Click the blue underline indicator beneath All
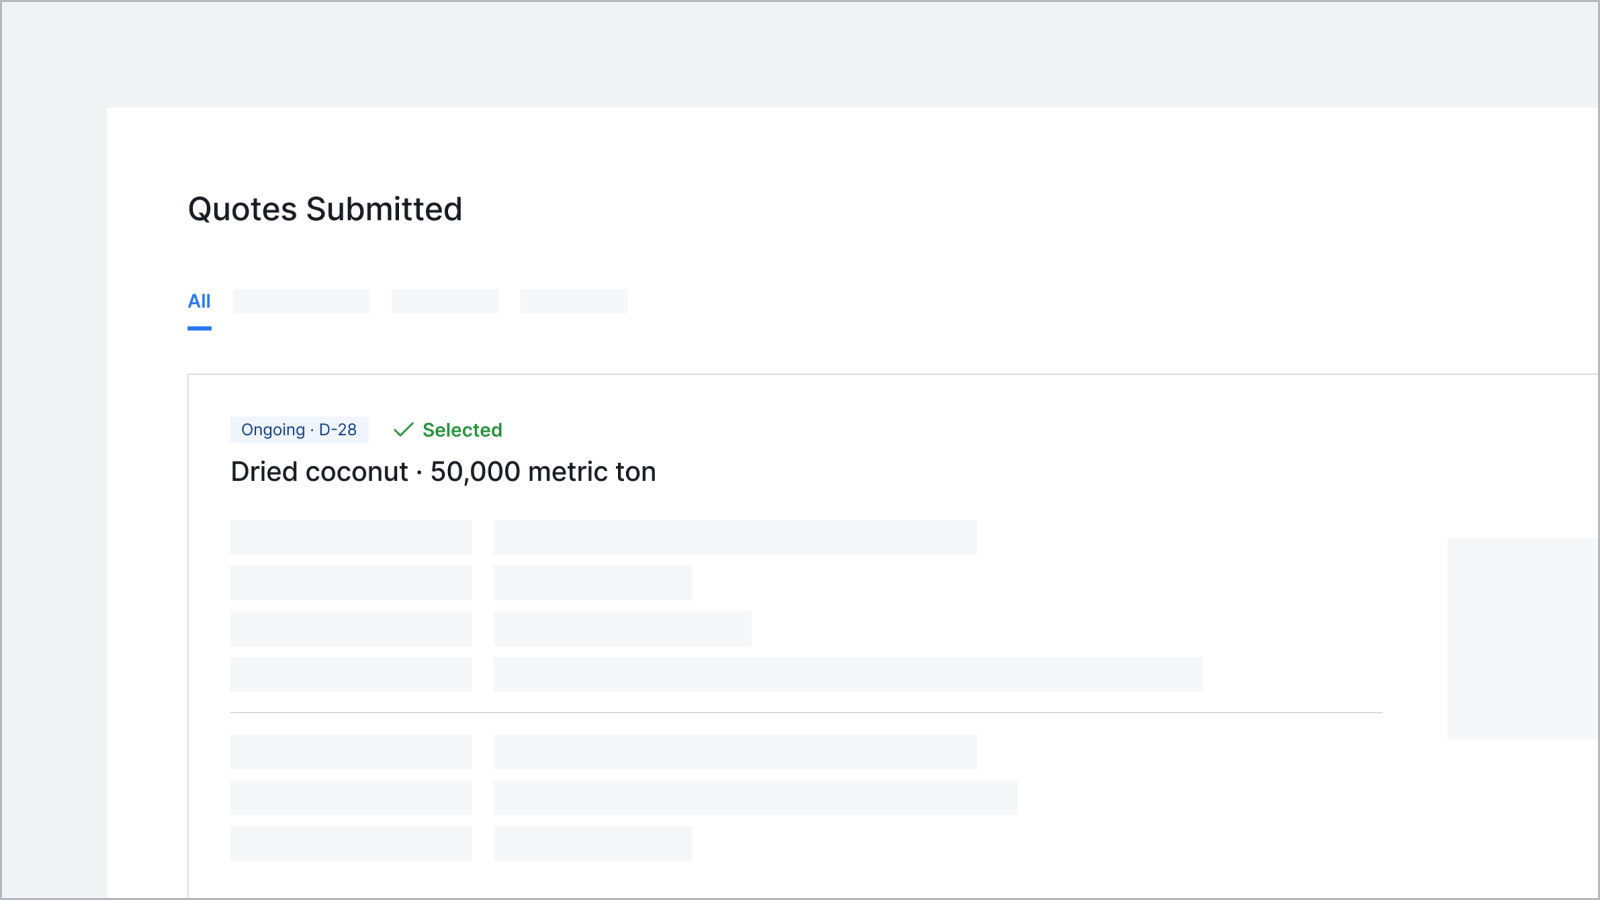Image resolution: width=1600 pixels, height=900 pixels. 199,328
